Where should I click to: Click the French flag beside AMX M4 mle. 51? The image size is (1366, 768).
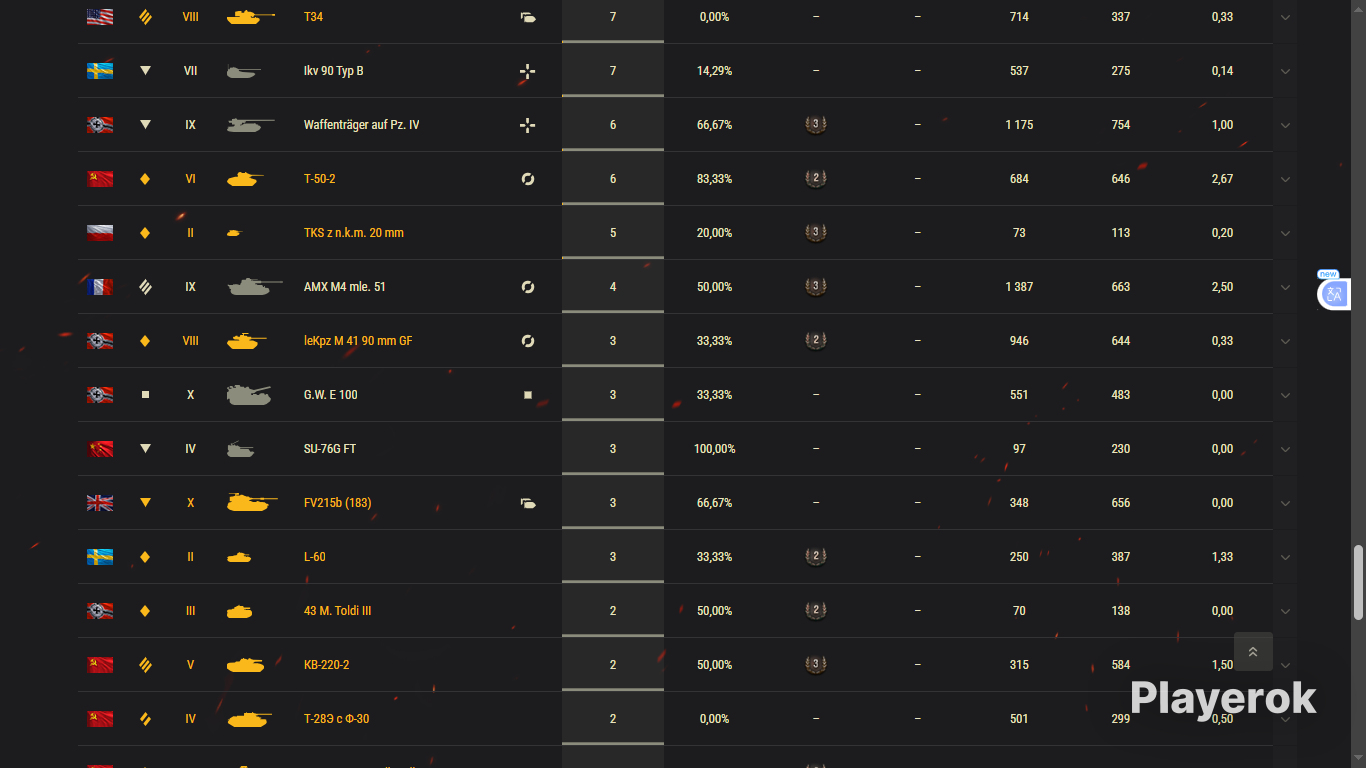(x=100, y=287)
